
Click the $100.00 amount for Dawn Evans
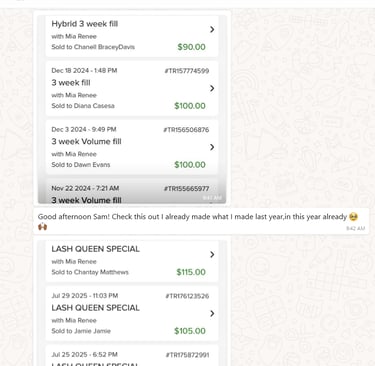coord(190,165)
